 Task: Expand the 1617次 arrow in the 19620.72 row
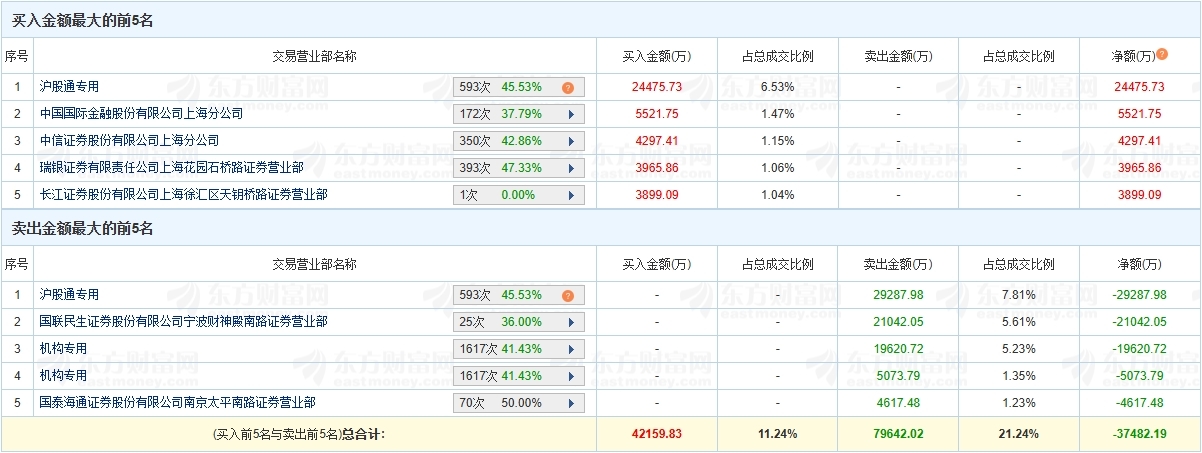571,350
